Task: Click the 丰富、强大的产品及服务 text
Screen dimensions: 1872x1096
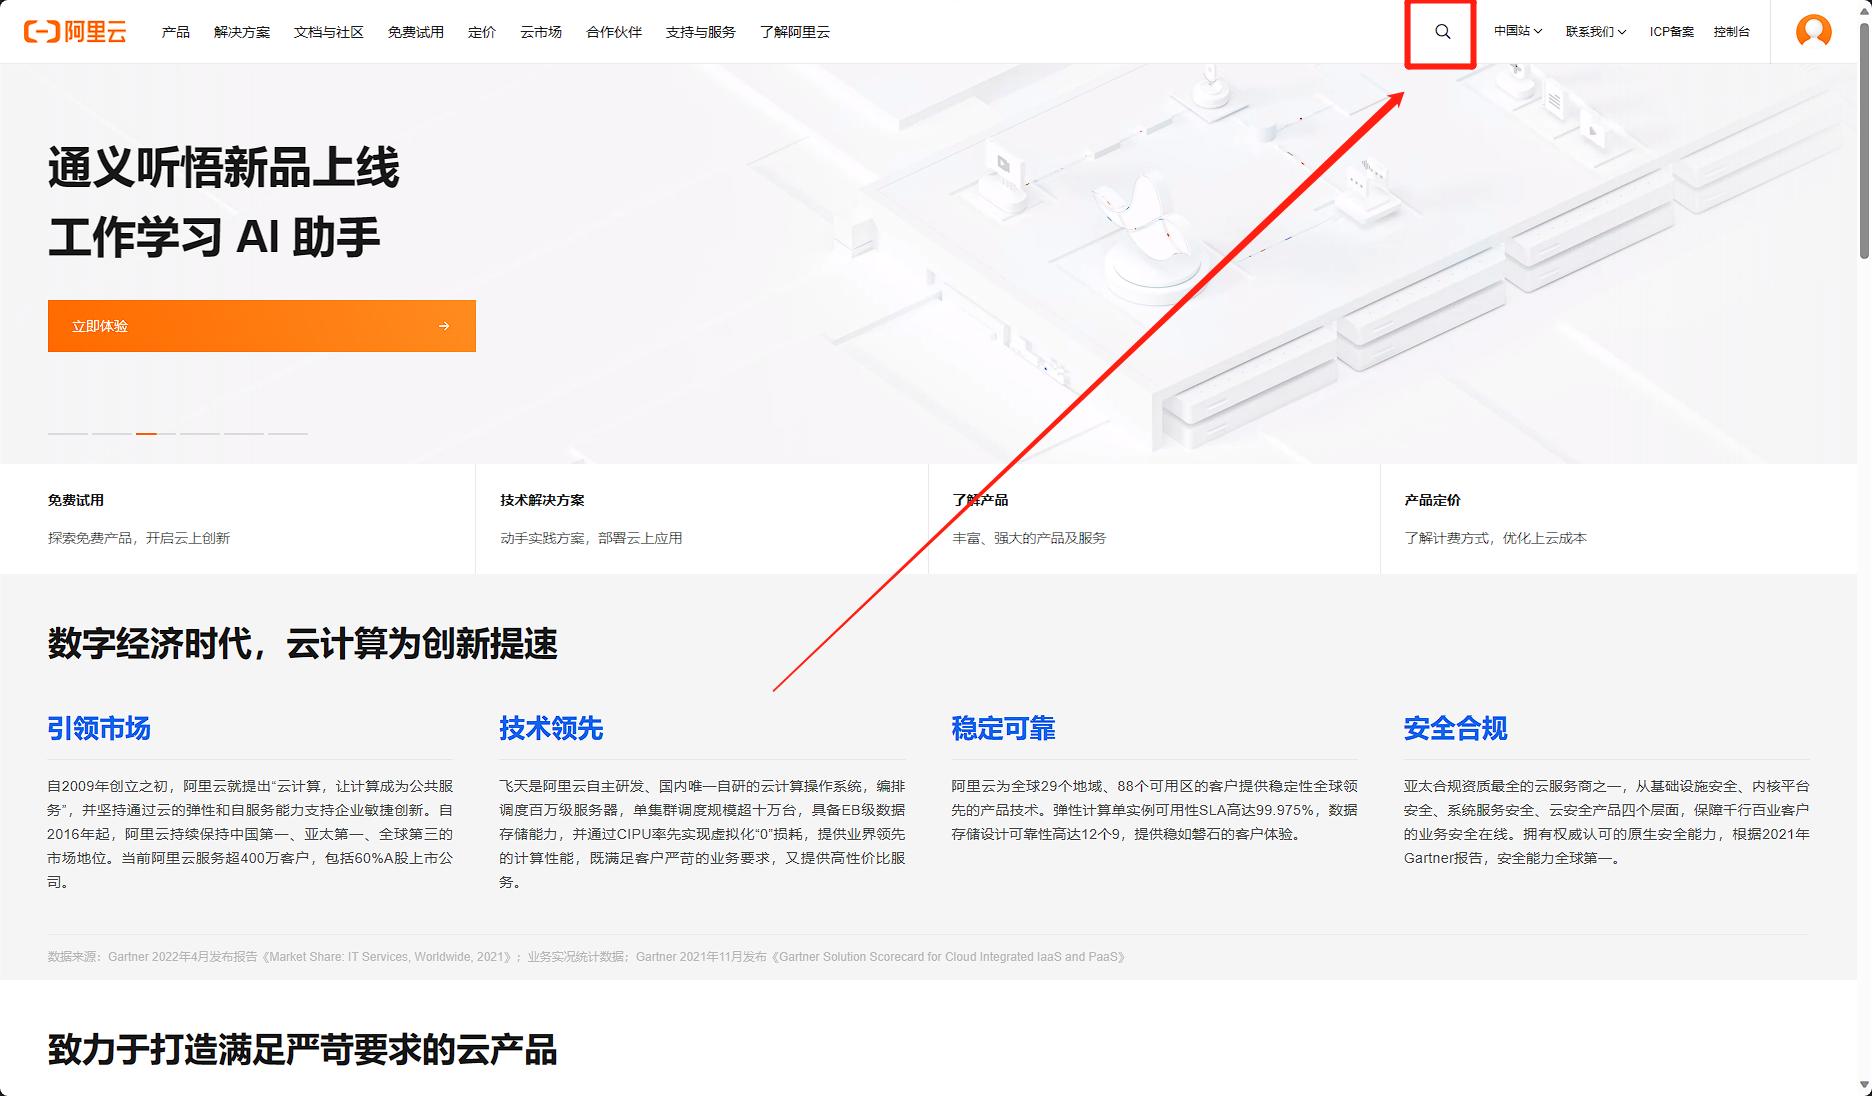Action: coord(1029,538)
